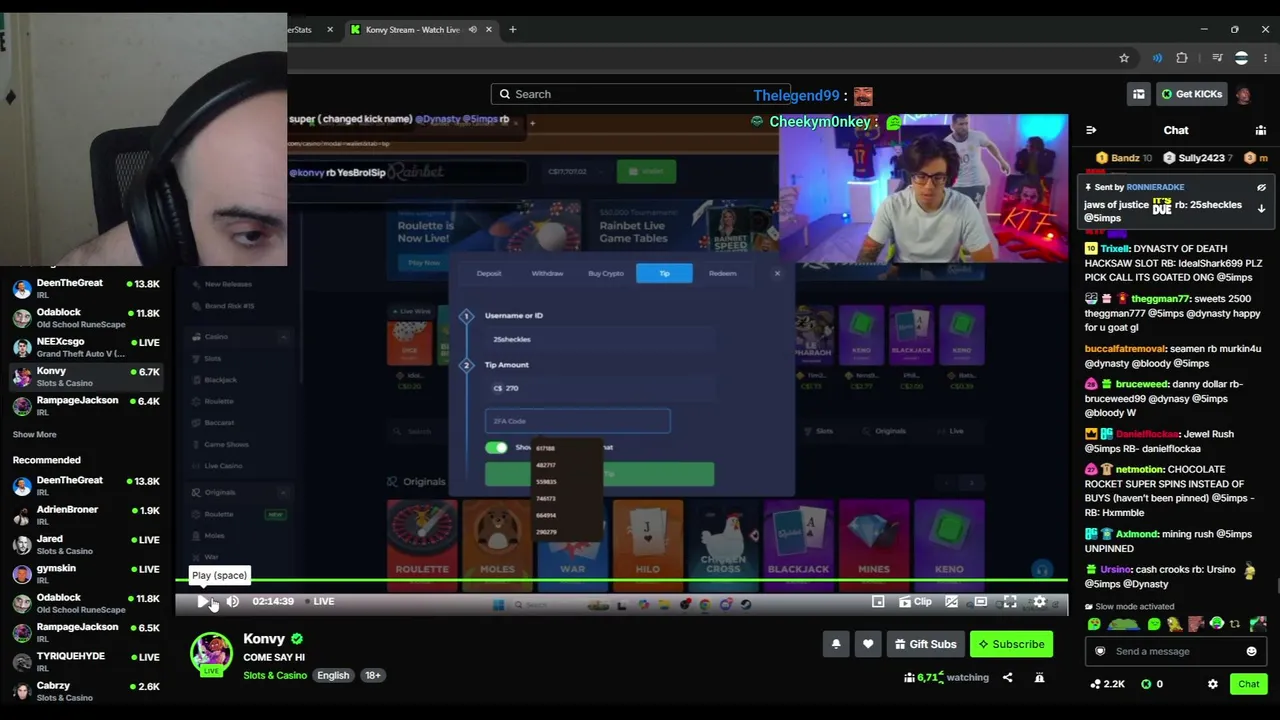Viewport: 1280px width, 720px height.
Task: Open TYRIQUEHYDE recommended channel
Action: (86, 661)
